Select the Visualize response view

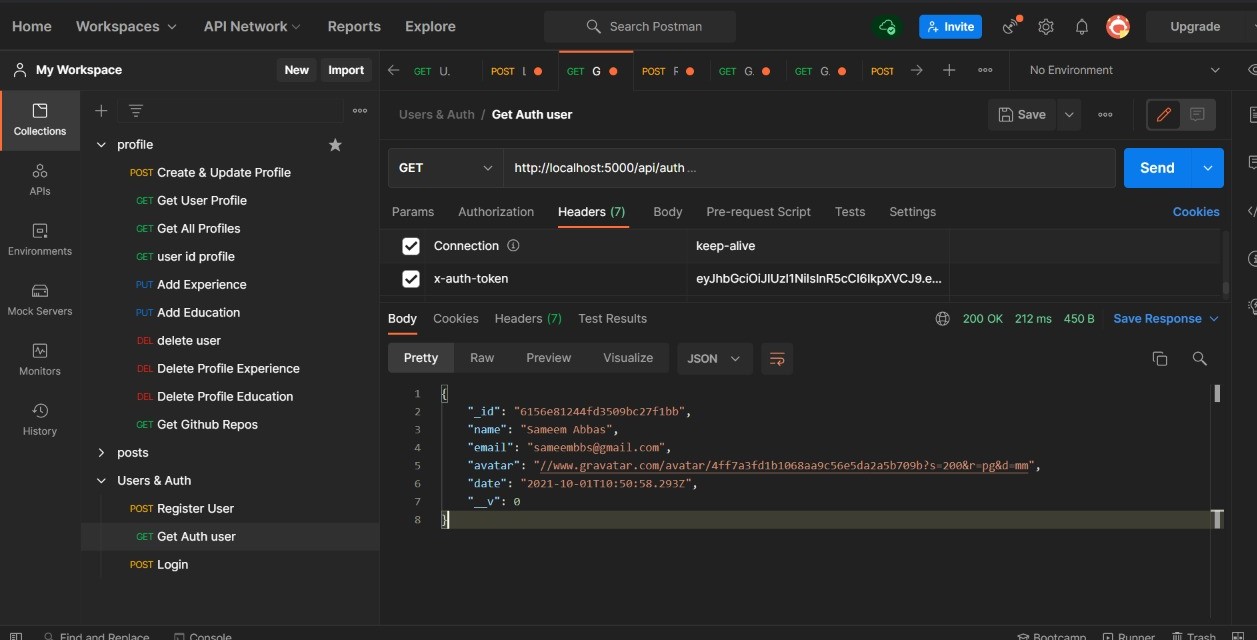628,358
